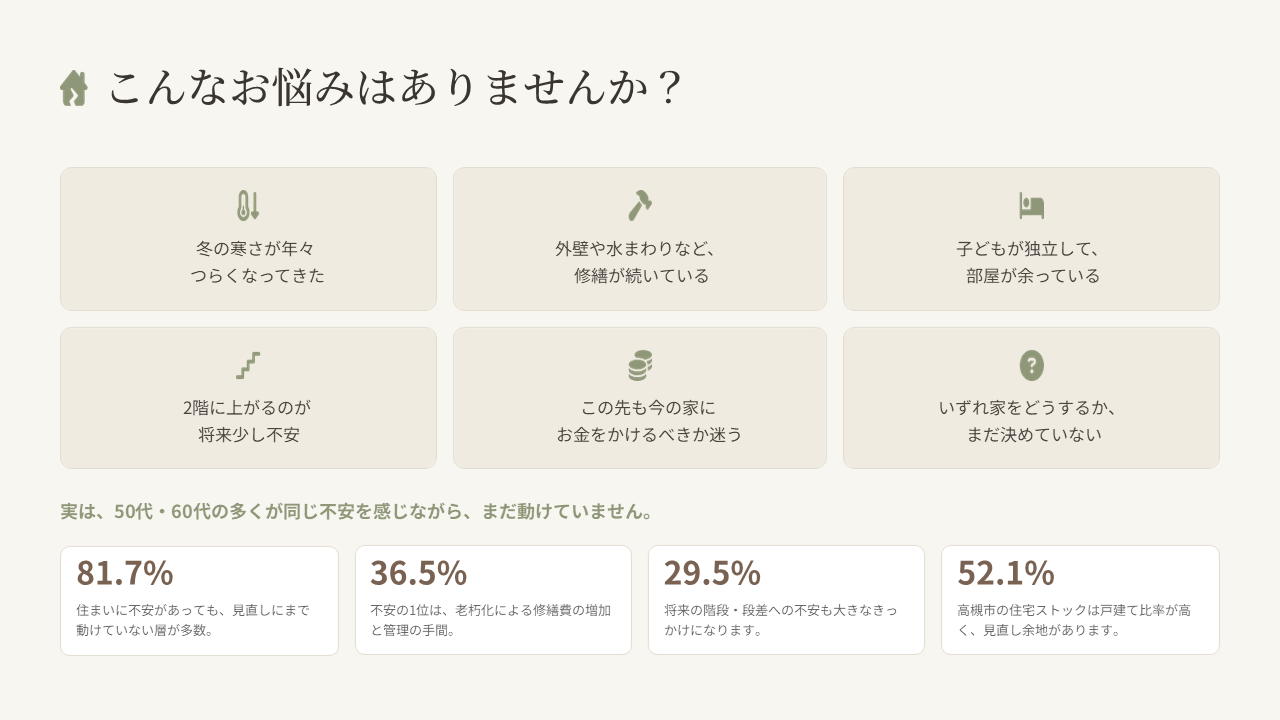The width and height of the screenshot is (1280, 720).
Task: Click the 36.5% statistic figure
Action: pos(418,573)
